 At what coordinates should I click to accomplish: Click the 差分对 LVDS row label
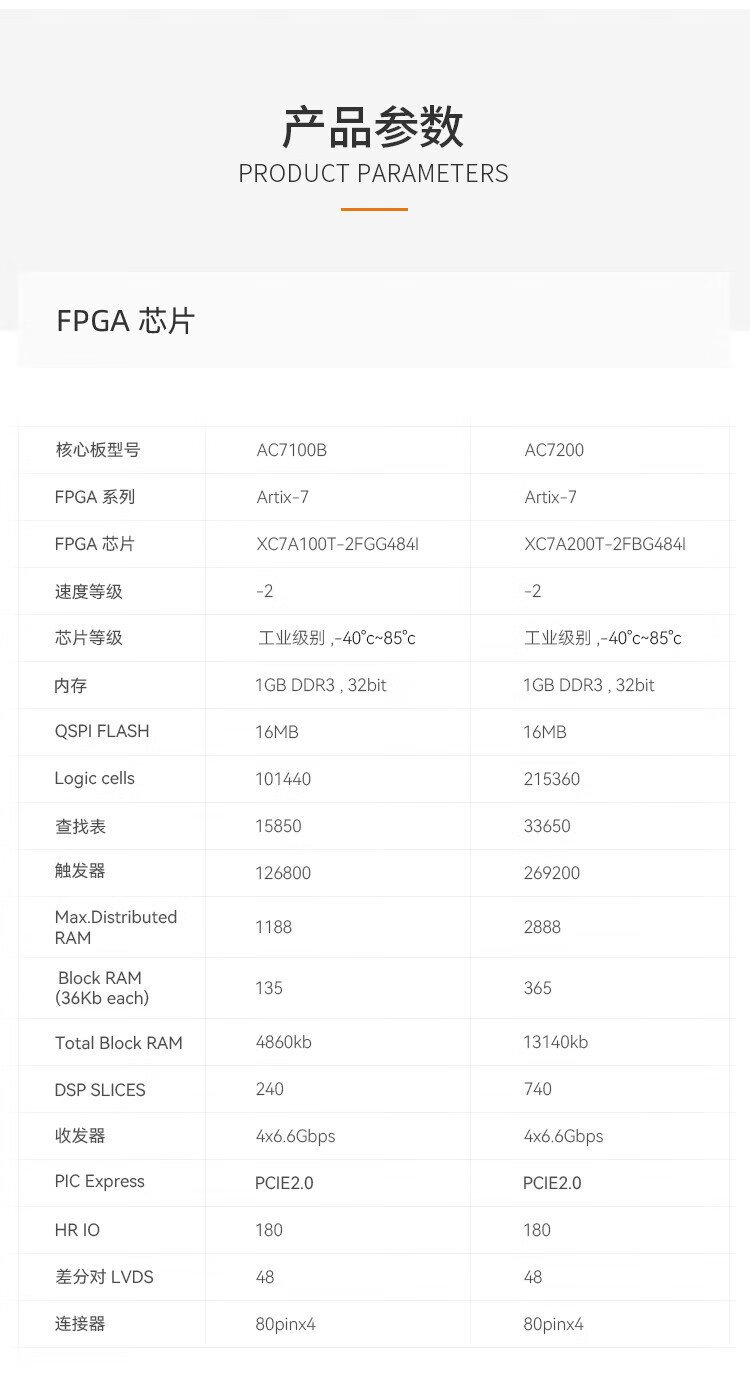pos(104,1277)
